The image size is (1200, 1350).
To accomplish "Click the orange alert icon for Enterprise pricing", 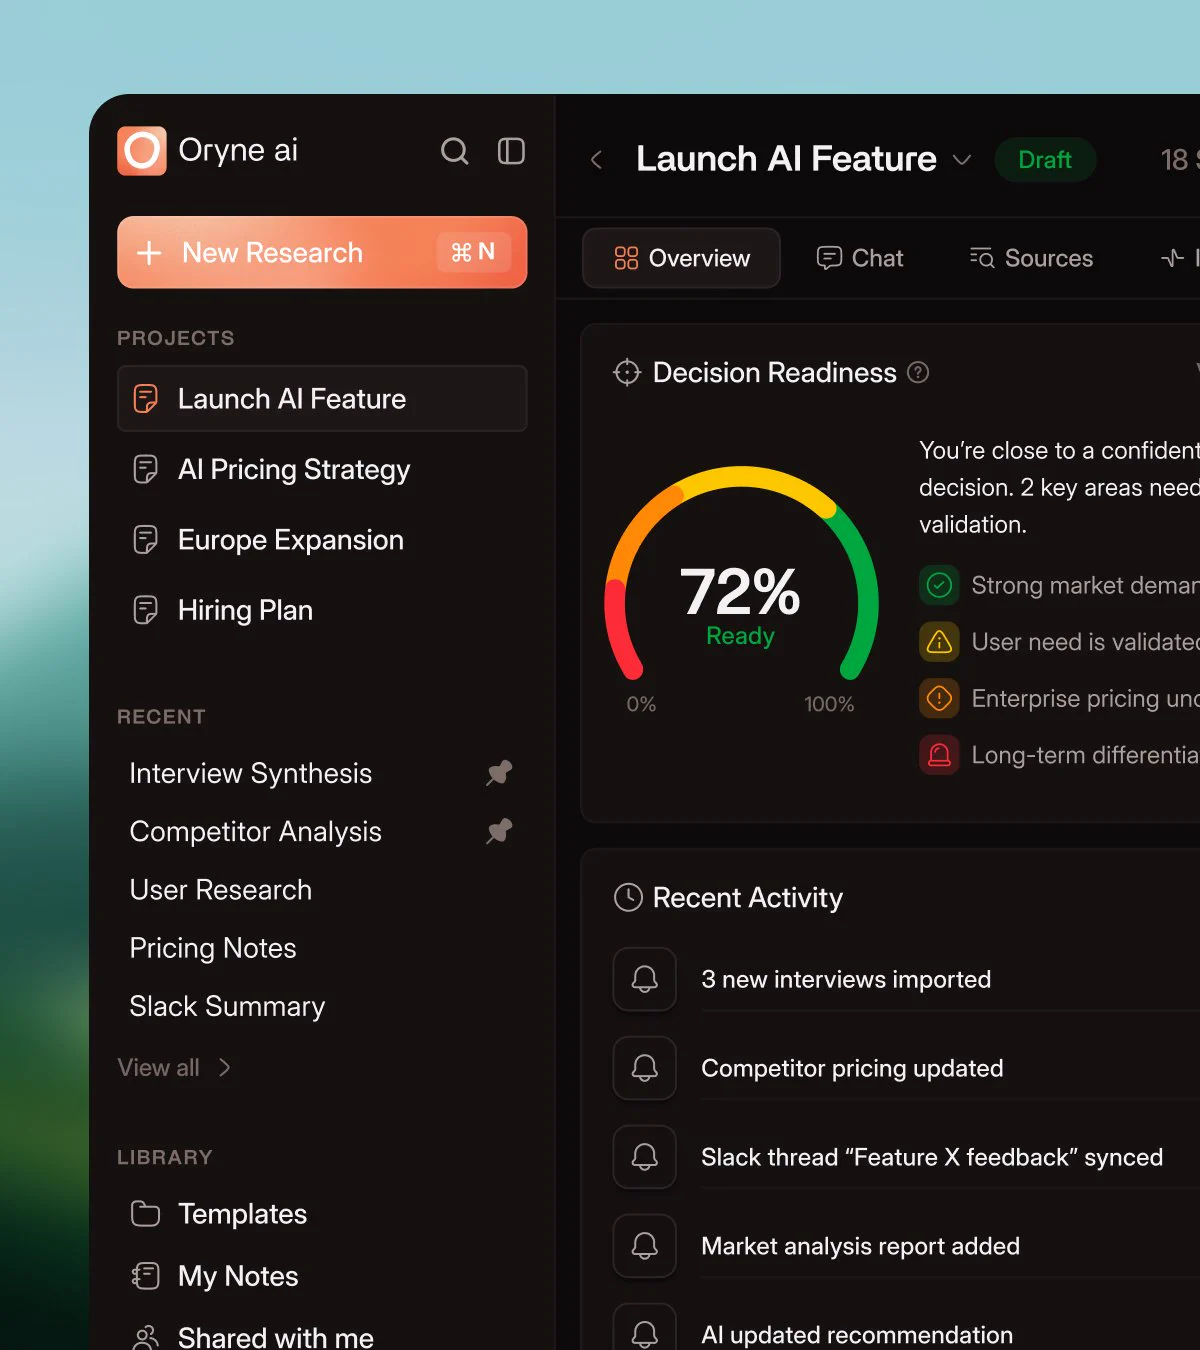I will click(x=939, y=698).
